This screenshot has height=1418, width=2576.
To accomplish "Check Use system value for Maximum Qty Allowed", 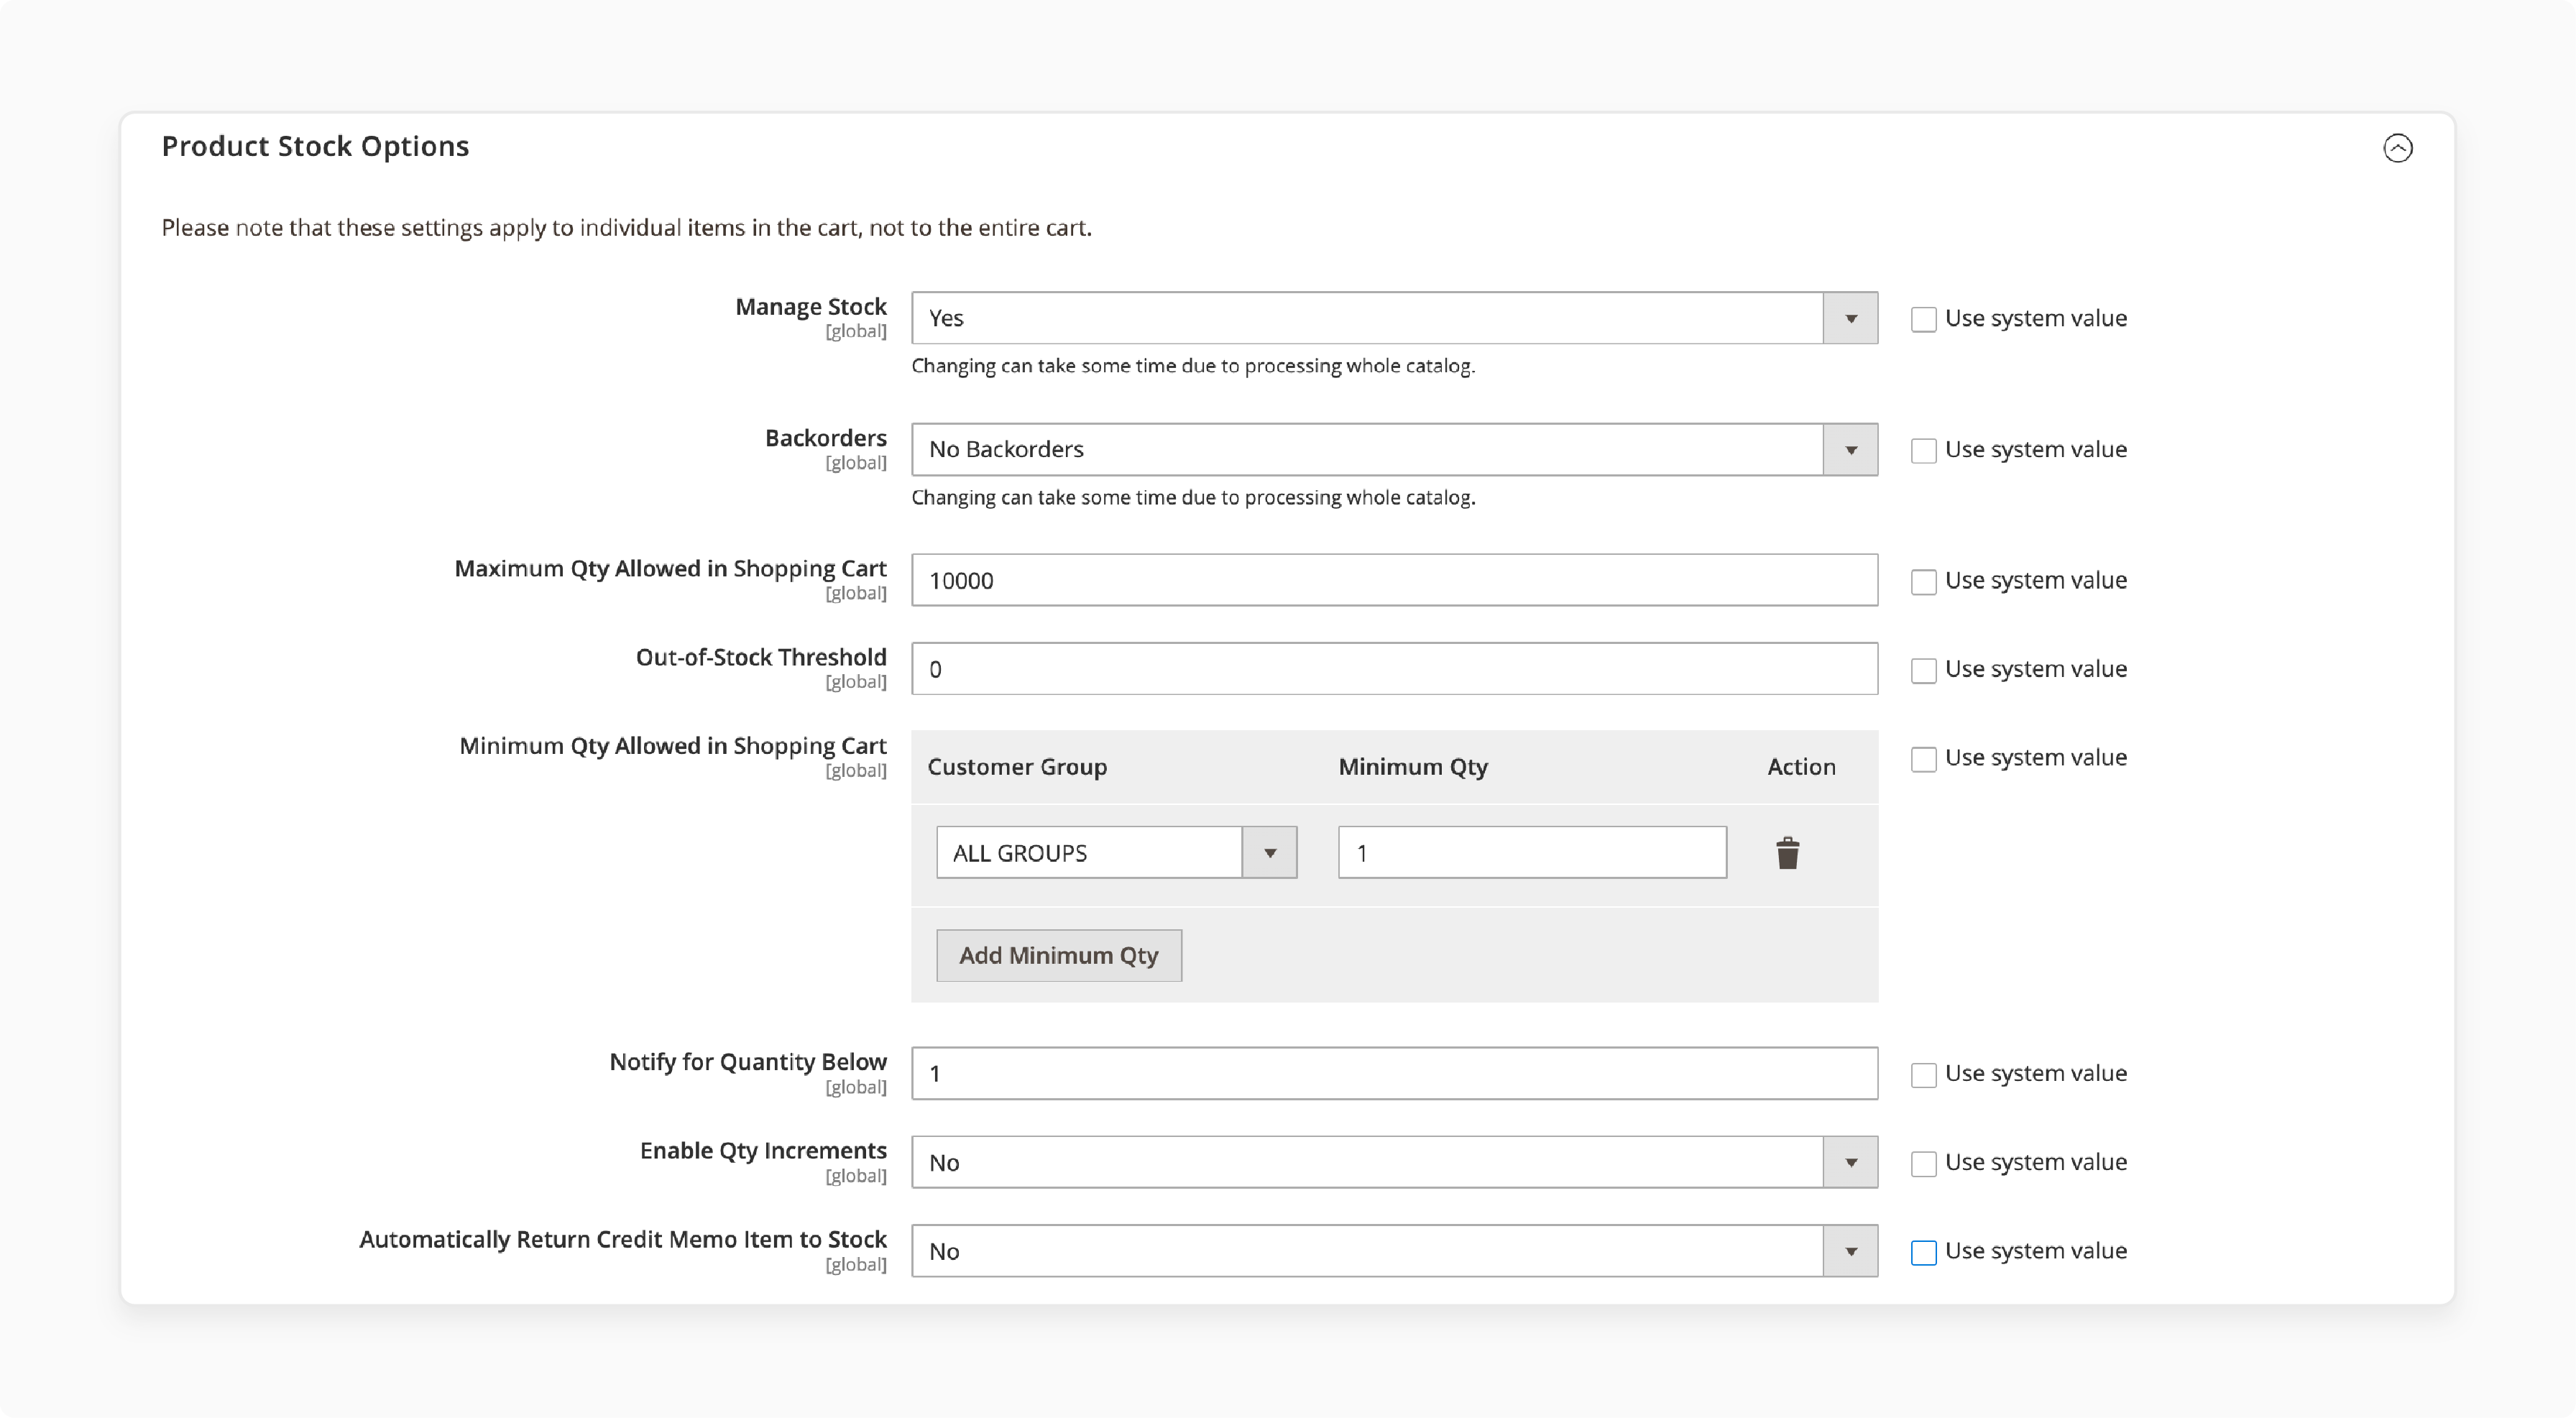I will (x=1923, y=581).
